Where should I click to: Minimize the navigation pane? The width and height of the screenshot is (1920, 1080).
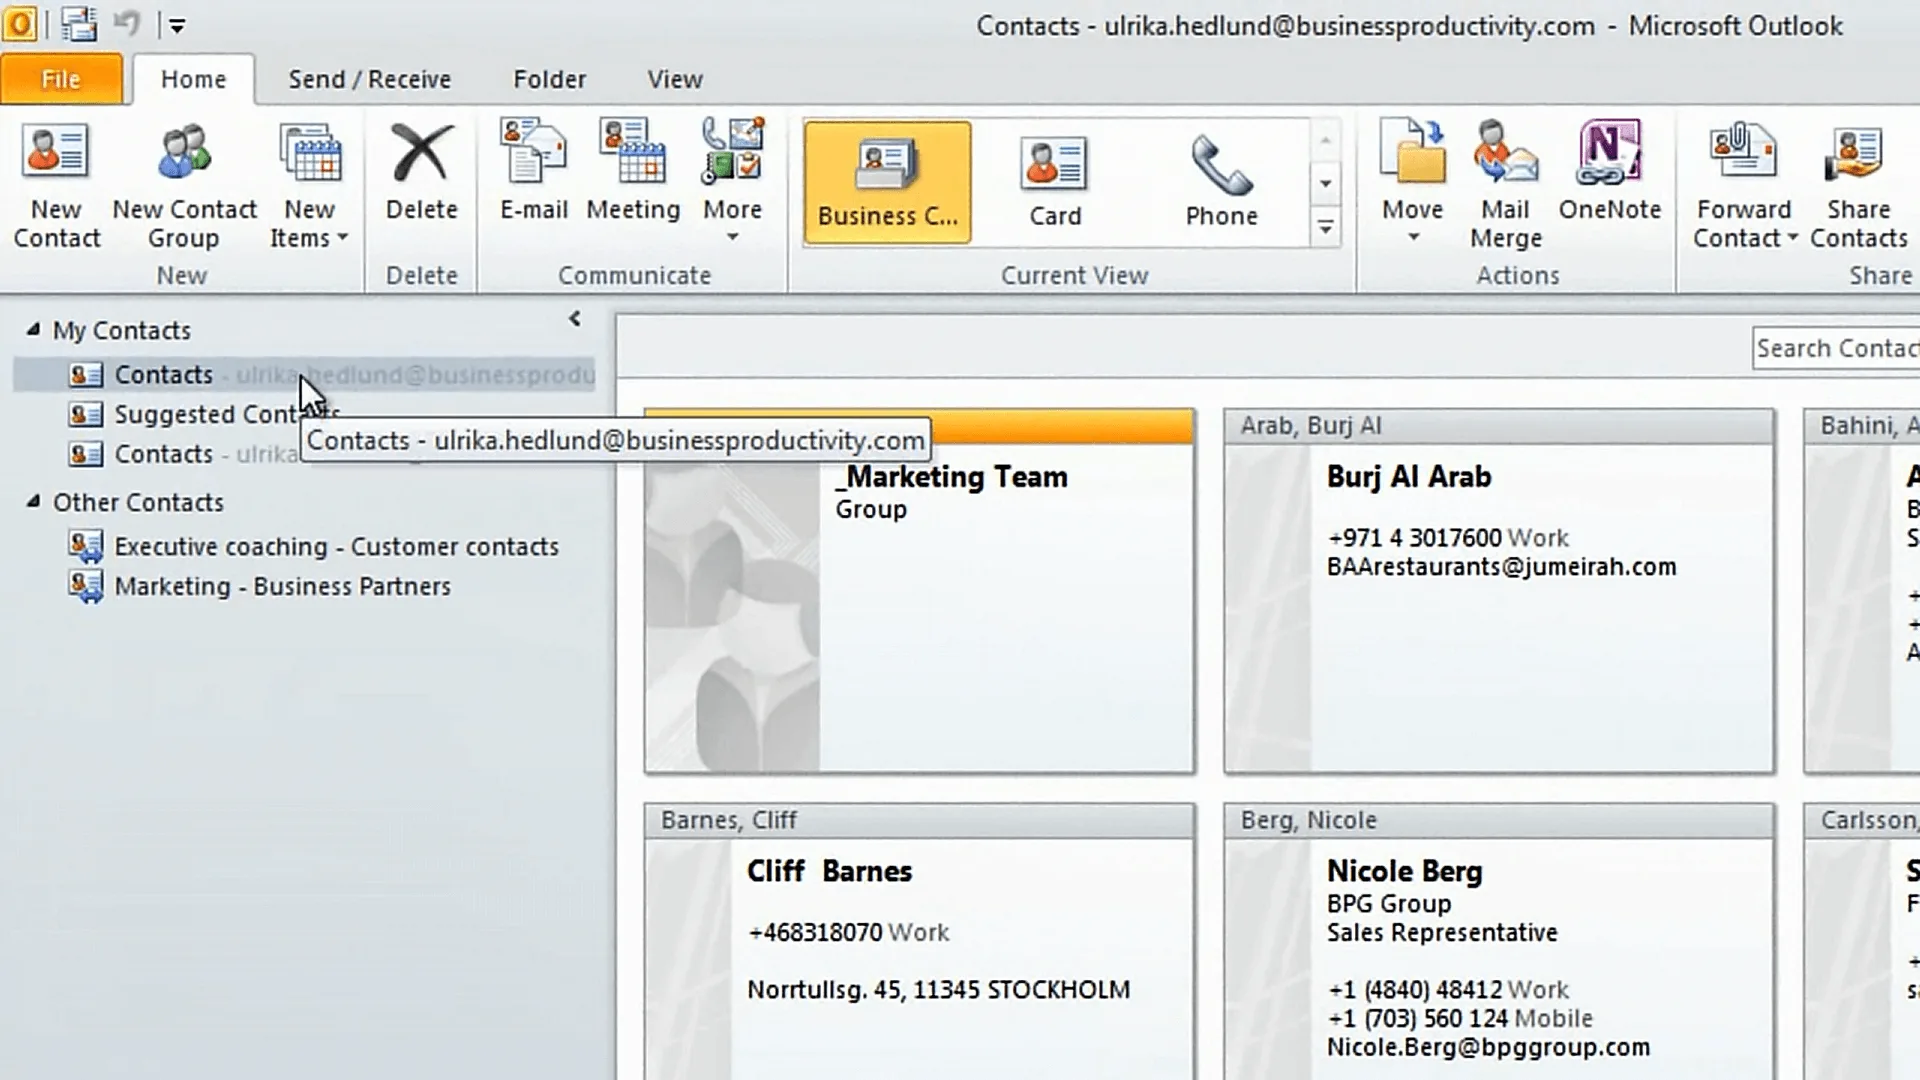click(x=574, y=319)
